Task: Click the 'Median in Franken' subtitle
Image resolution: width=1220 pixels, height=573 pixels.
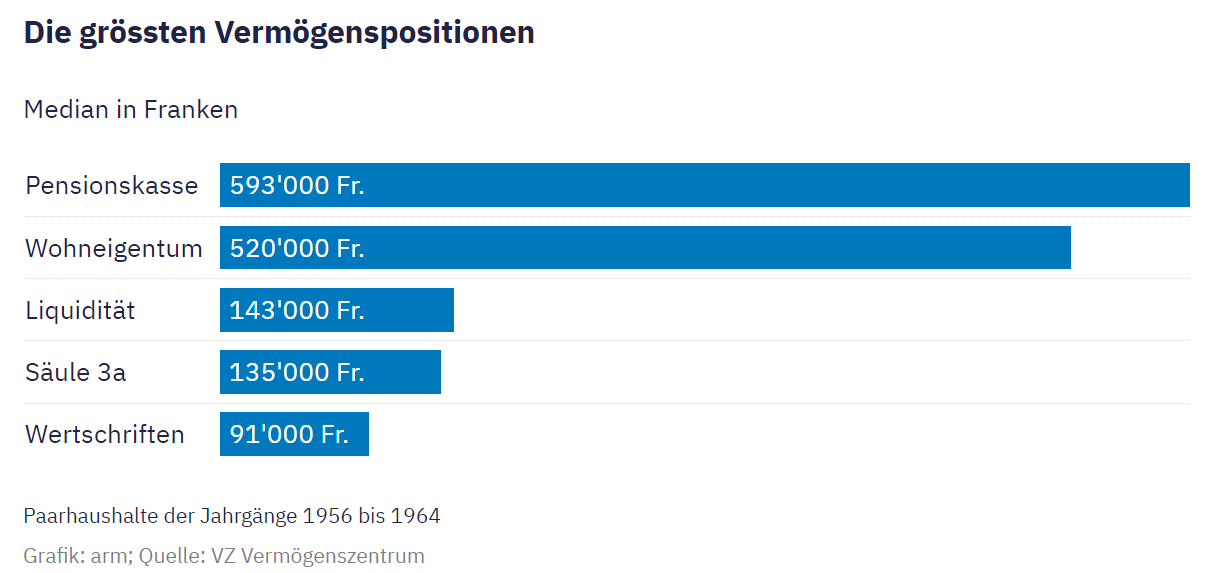Action: (131, 109)
